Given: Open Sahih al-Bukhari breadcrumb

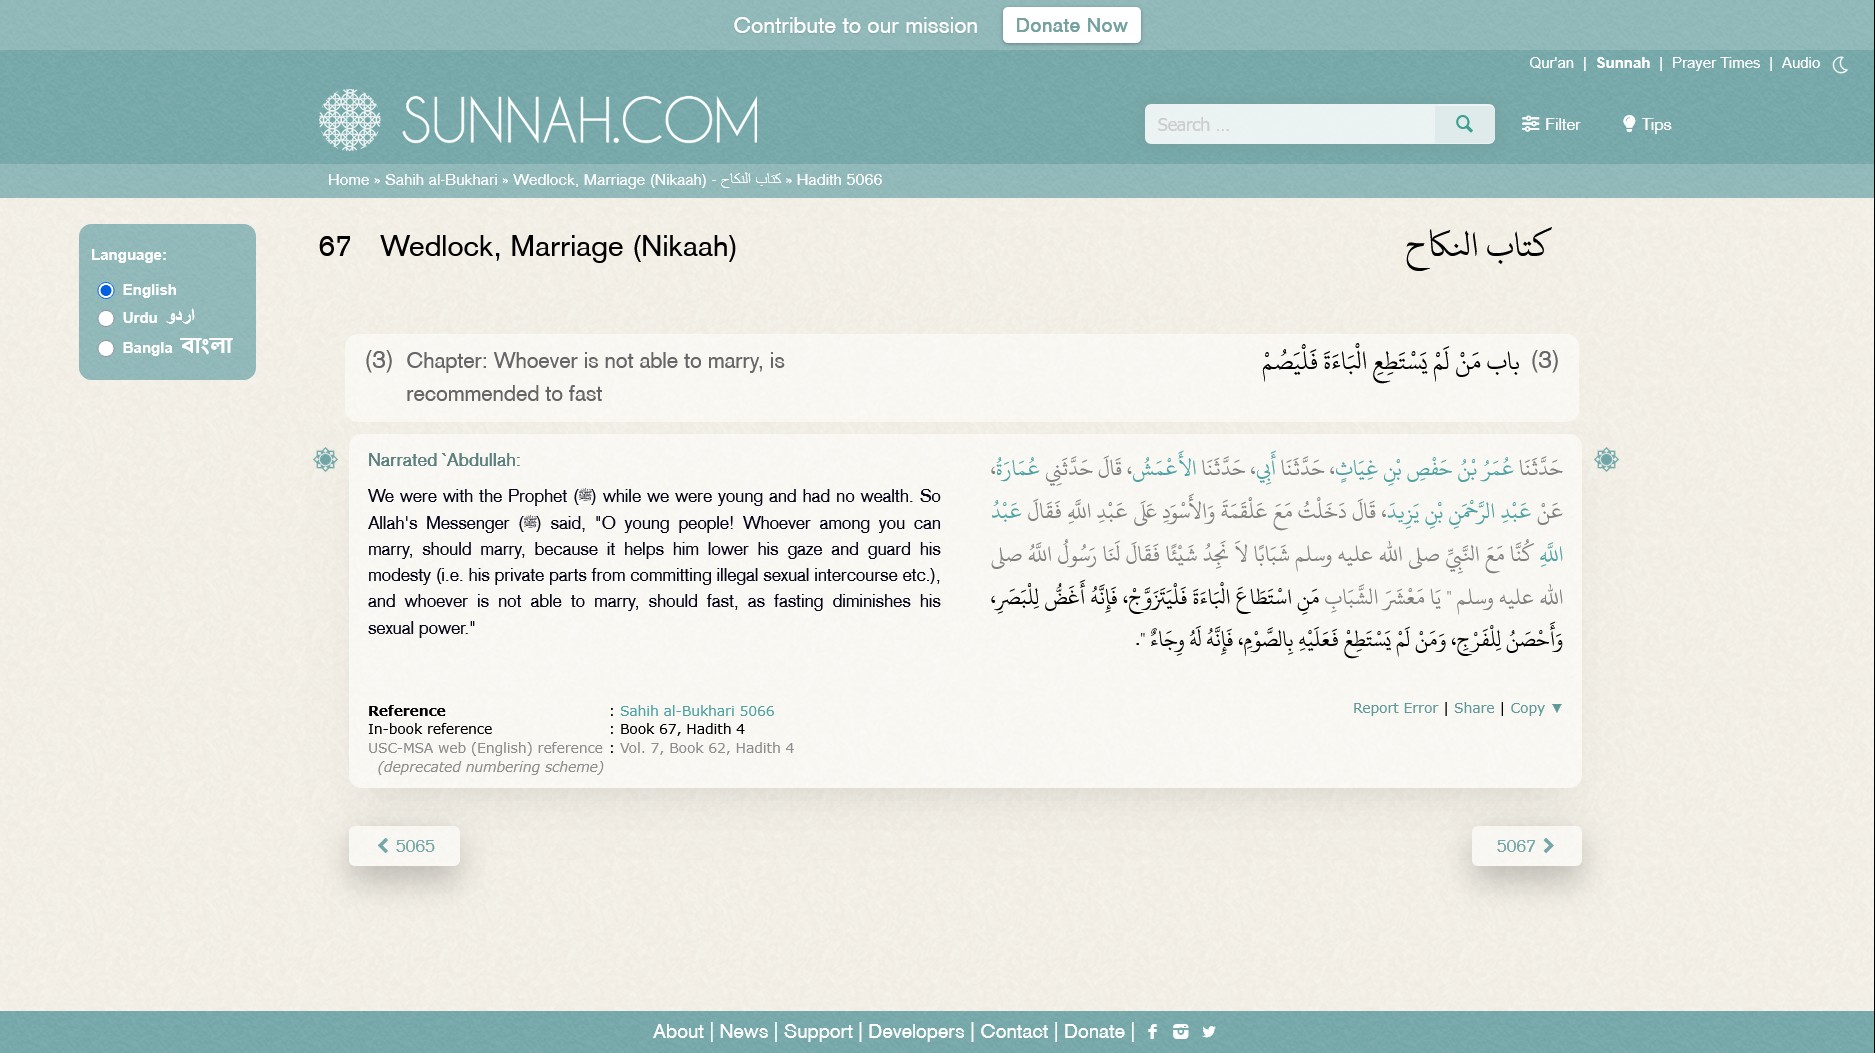Looking at the screenshot, I should tap(441, 180).
